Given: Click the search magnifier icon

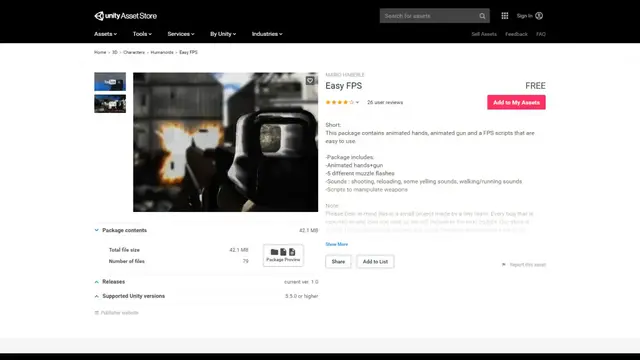Looking at the screenshot, I should 482,16.
